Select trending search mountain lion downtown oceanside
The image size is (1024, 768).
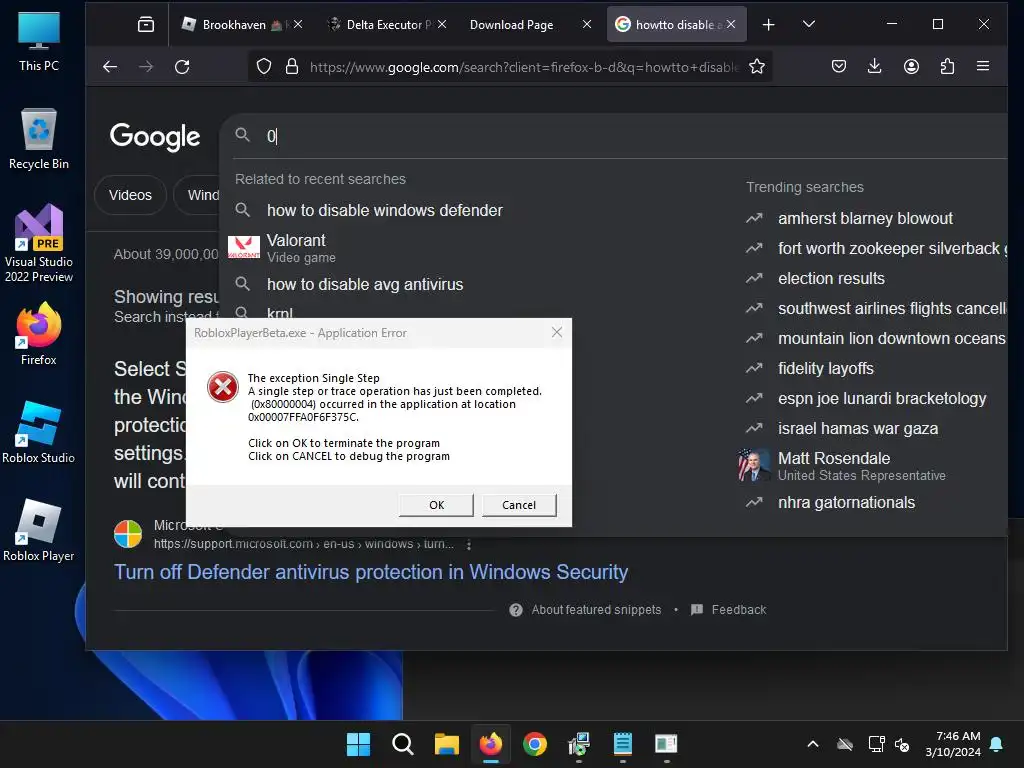click(x=891, y=339)
